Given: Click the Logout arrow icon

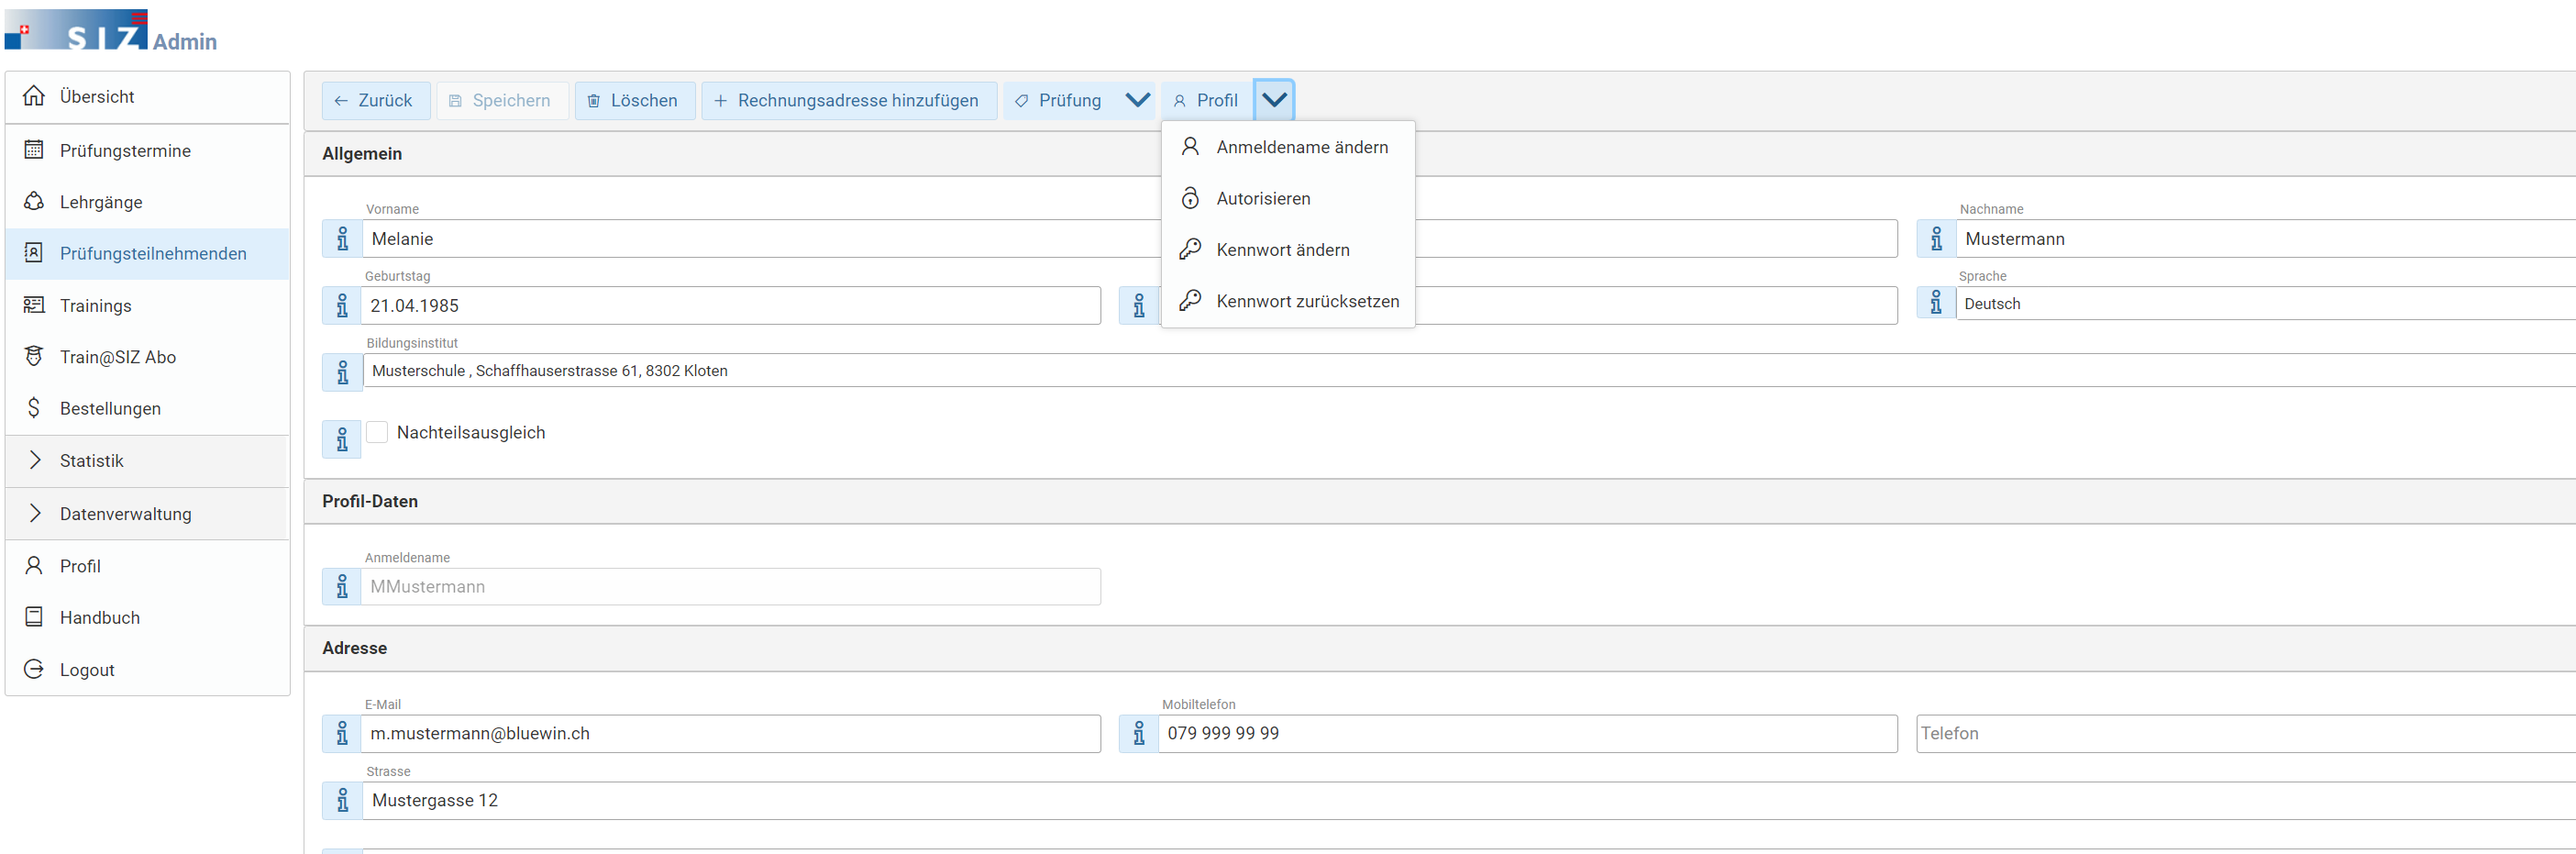Looking at the screenshot, I should 34,669.
